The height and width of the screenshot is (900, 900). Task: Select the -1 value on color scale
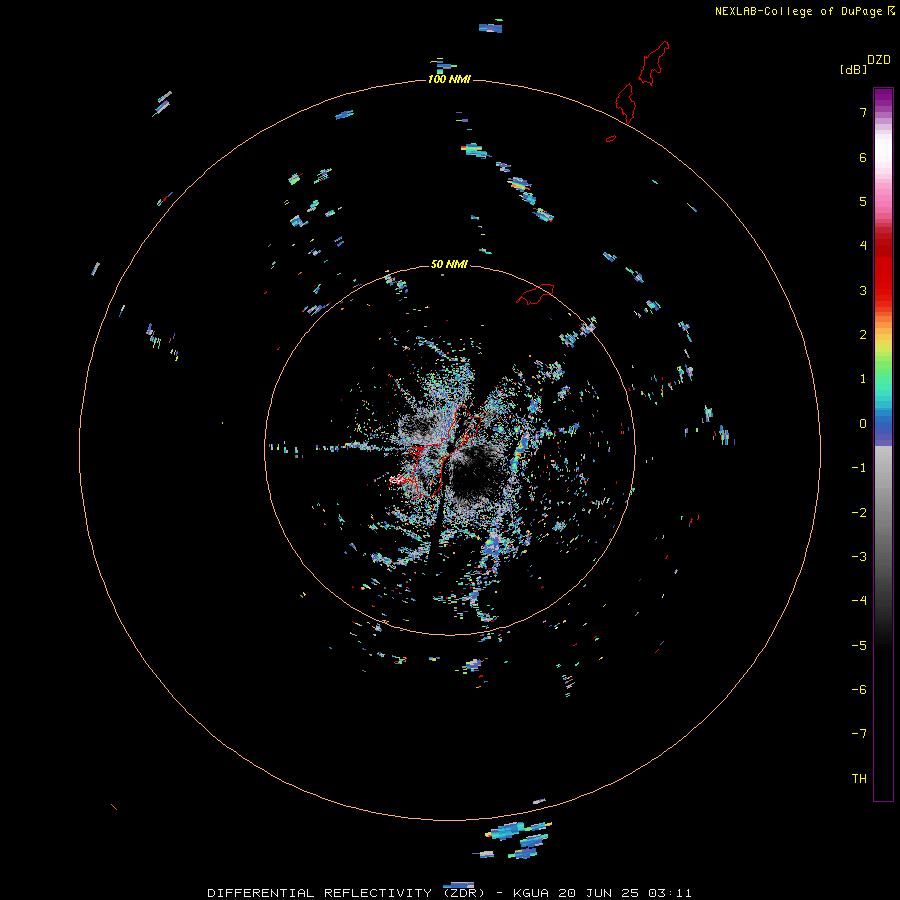pyautogui.click(x=859, y=468)
